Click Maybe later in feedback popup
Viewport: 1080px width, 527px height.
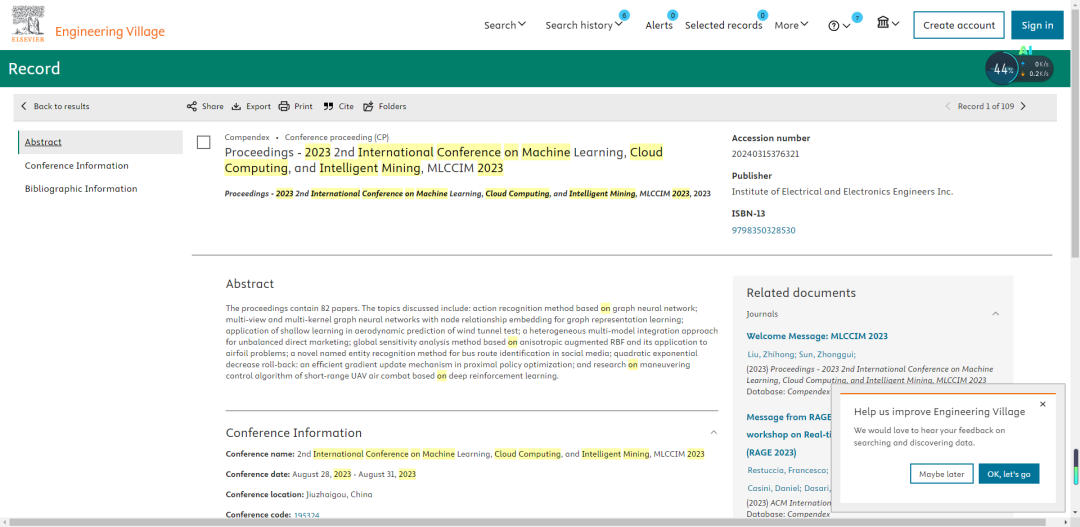[x=941, y=474]
